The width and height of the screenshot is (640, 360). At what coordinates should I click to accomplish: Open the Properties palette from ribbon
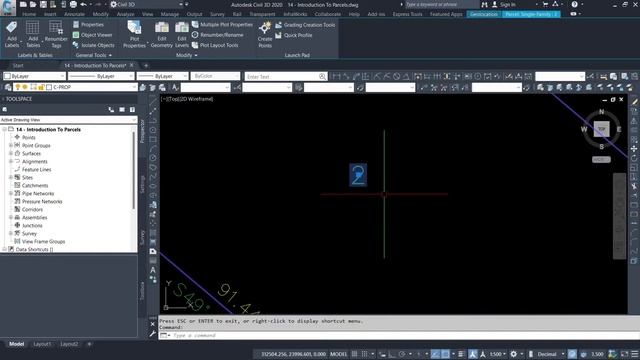pos(88,24)
